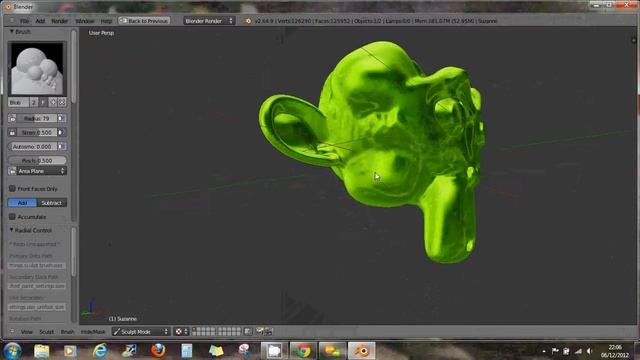This screenshot has width=640, height=360.
Task: Click the Blob brush preview thumbnail
Action: click(x=37, y=69)
